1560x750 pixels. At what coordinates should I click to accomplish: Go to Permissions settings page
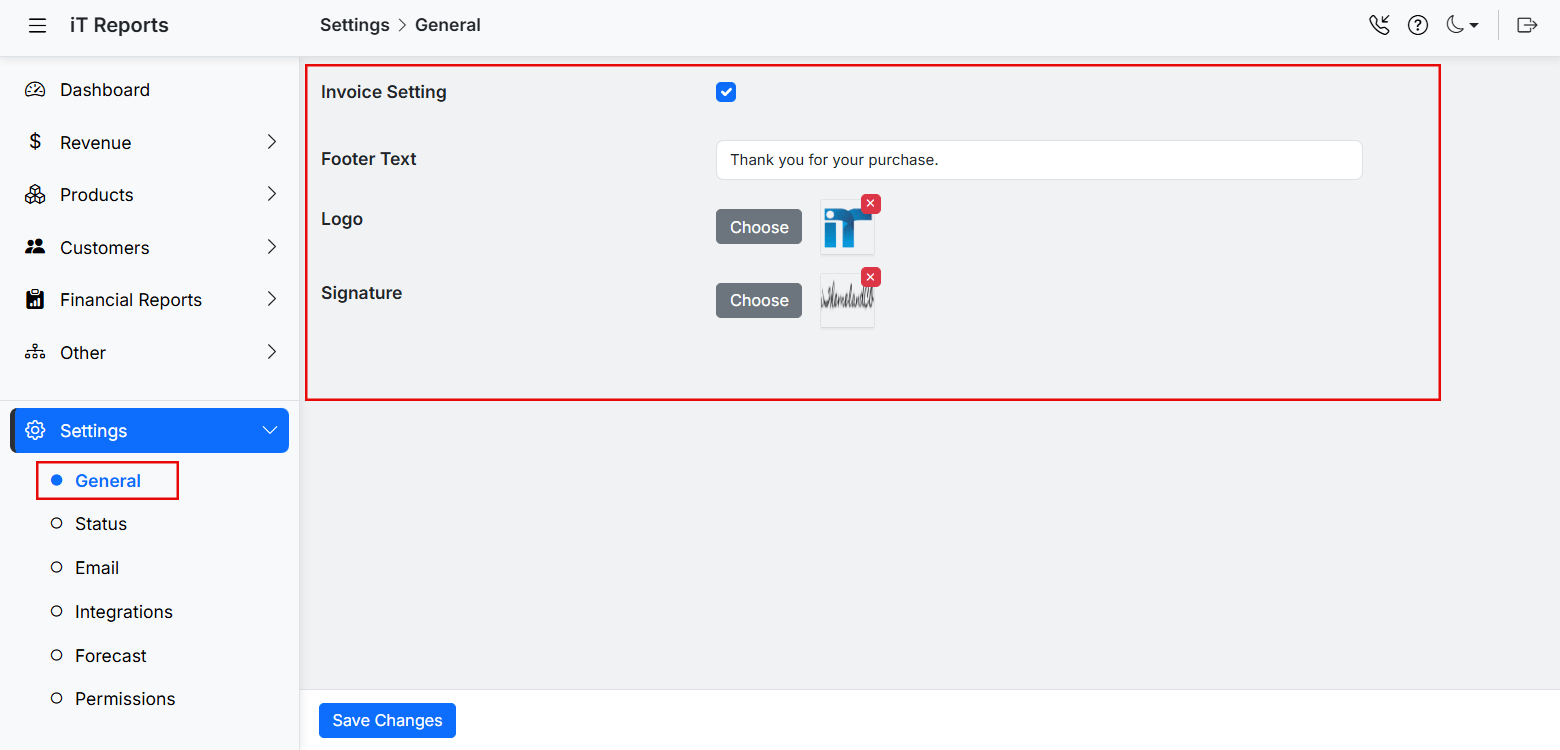(125, 699)
